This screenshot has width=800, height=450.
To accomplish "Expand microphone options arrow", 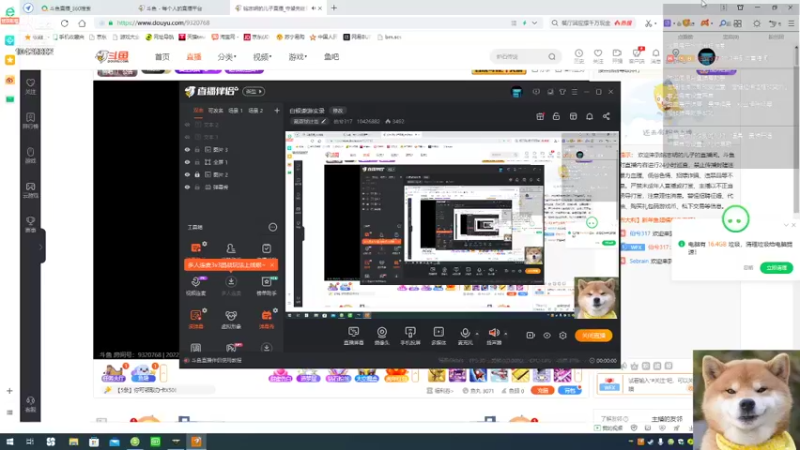I will (477, 334).
